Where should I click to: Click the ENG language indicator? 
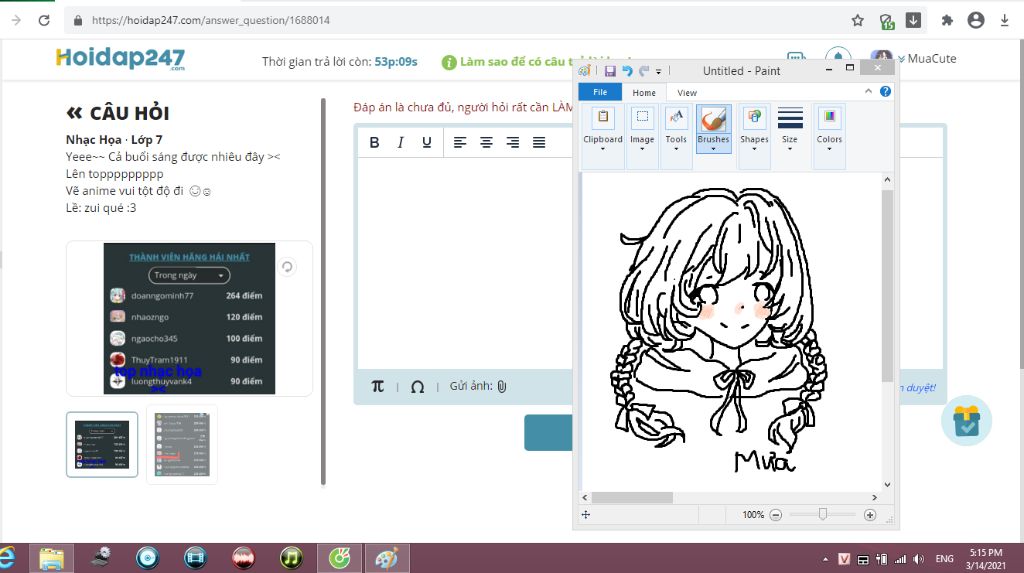click(x=944, y=559)
